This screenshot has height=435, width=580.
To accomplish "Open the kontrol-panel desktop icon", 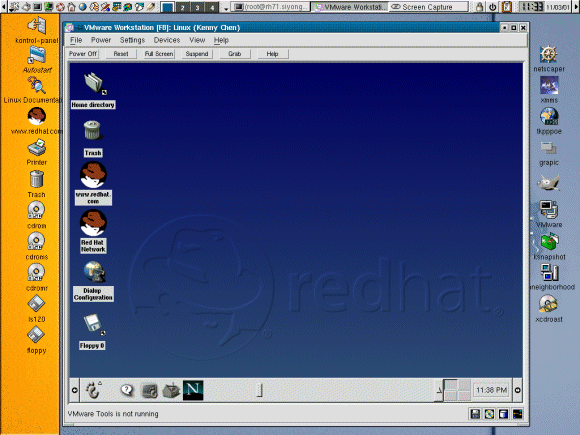I will (37, 25).
